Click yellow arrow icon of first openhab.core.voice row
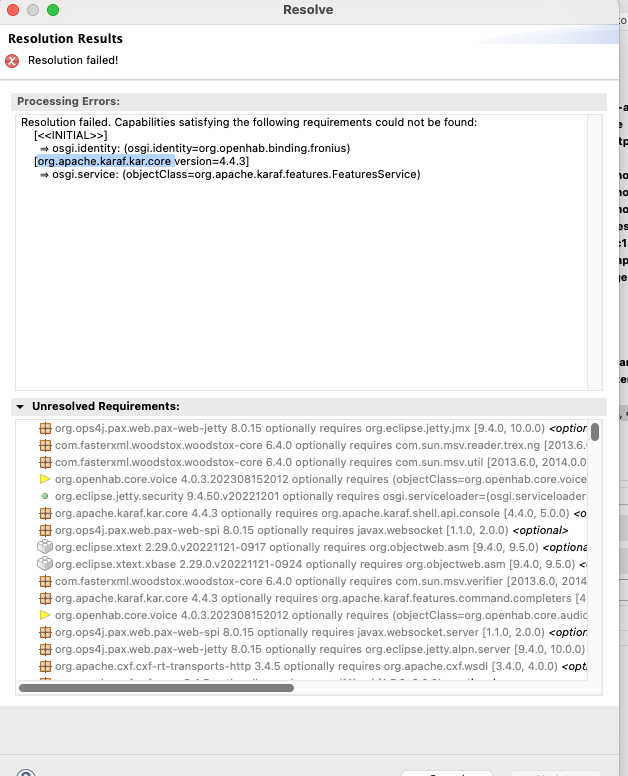The image size is (628, 776). pos(45,479)
